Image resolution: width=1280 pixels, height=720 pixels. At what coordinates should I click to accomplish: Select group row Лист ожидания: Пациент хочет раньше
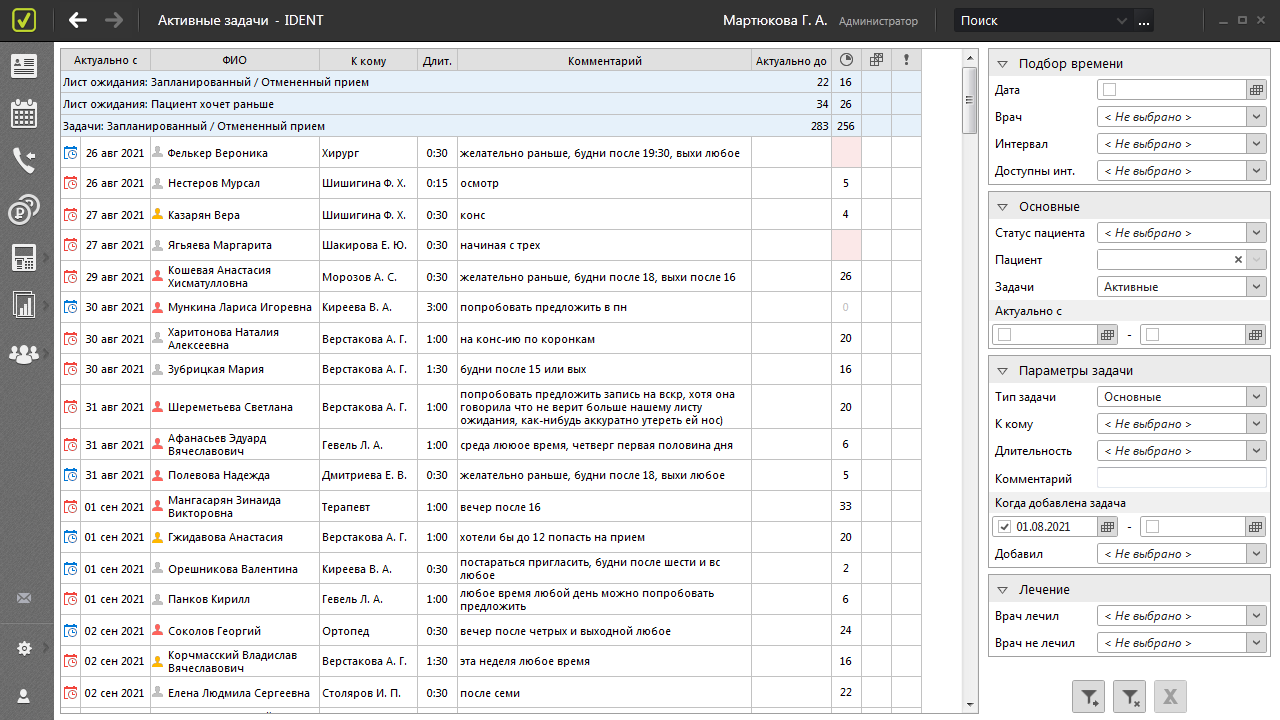[x=490, y=104]
